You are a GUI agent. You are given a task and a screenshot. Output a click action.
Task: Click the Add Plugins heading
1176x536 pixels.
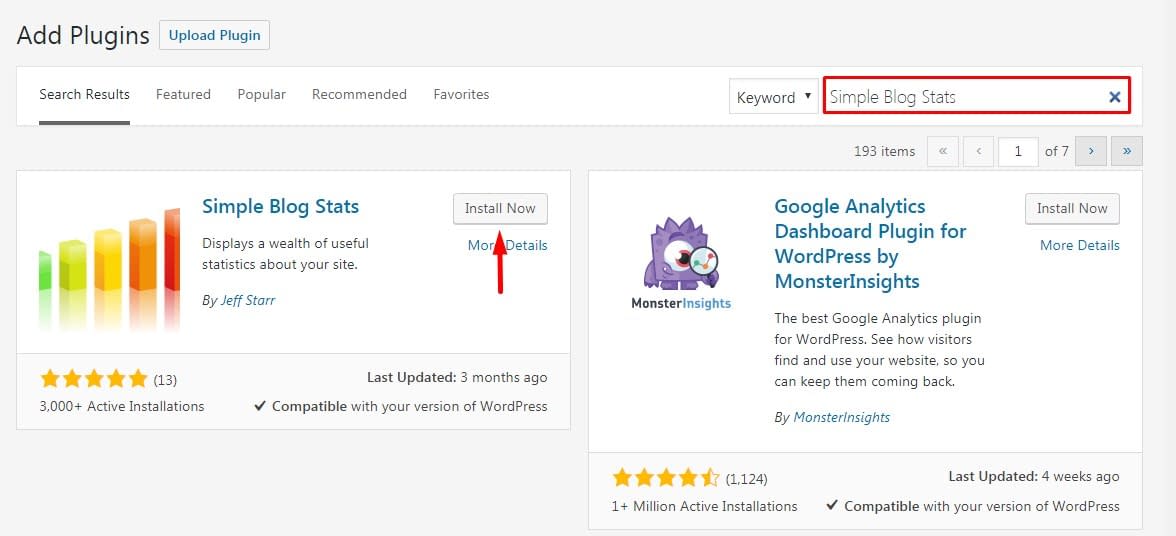click(x=83, y=35)
